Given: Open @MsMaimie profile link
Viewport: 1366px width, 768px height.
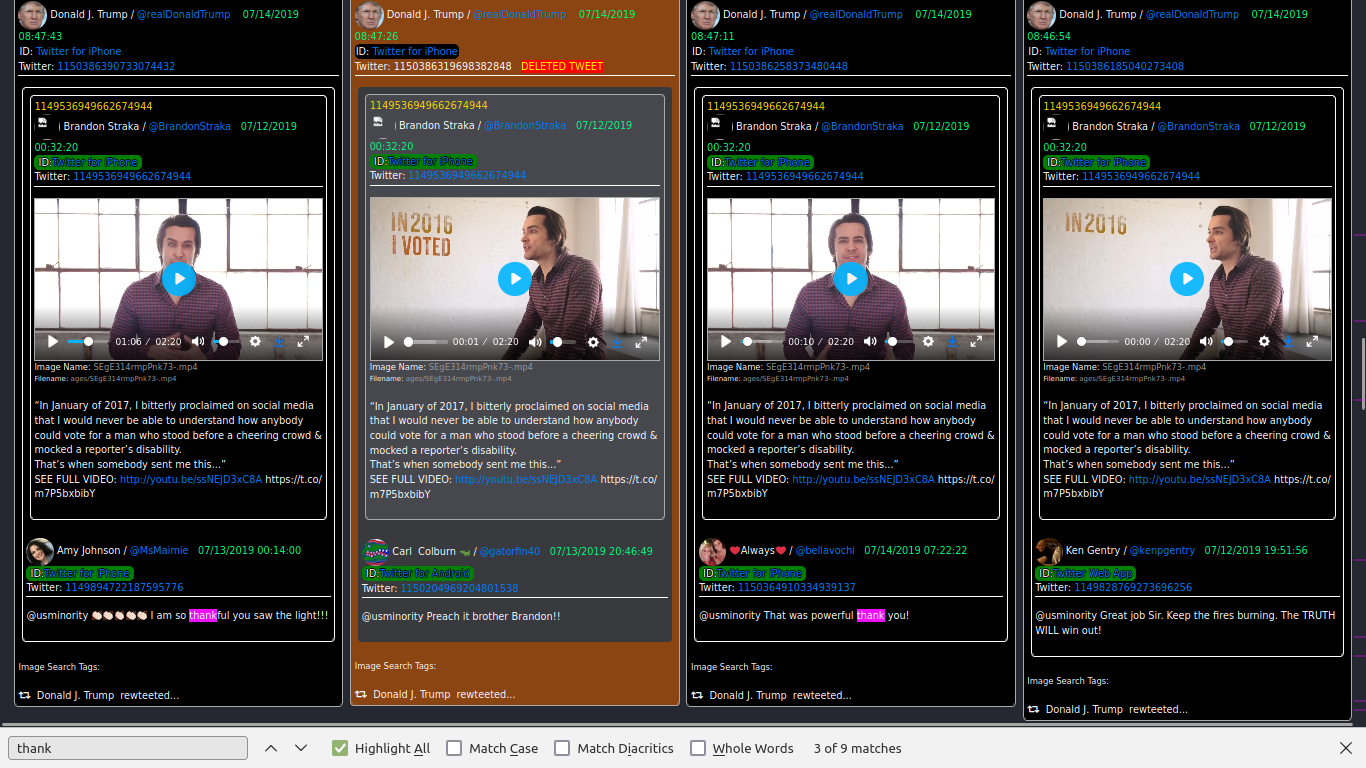Looking at the screenshot, I should (159, 550).
